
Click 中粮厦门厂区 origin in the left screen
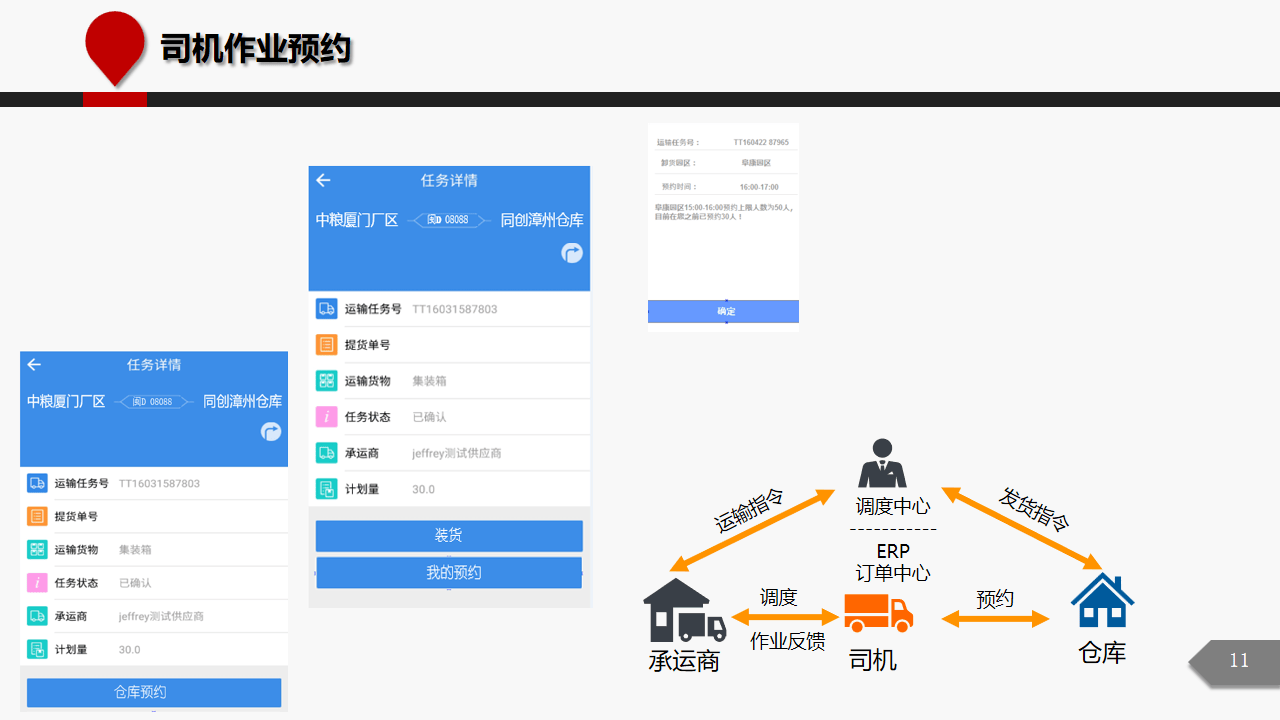coord(66,401)
